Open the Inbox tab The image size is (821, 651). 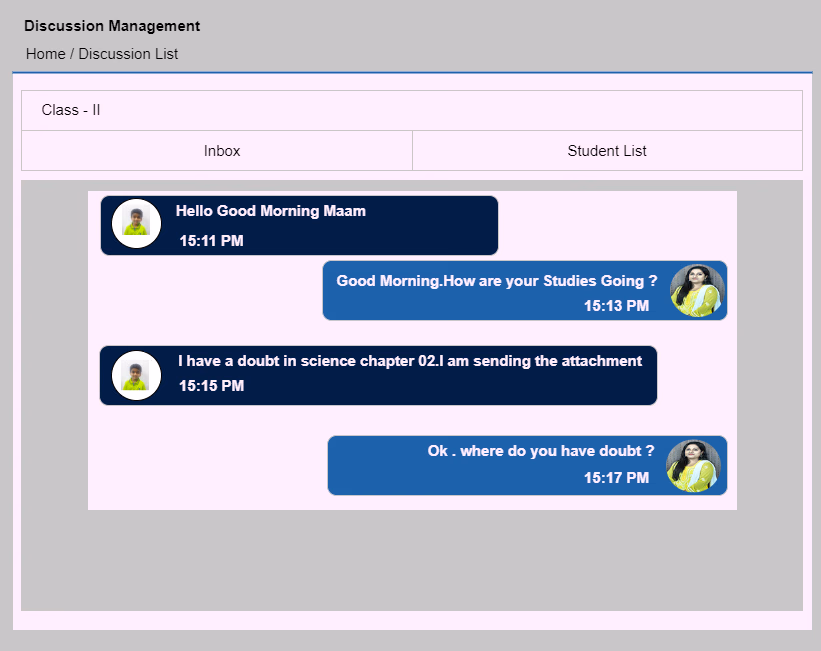[x=217, y=151]
